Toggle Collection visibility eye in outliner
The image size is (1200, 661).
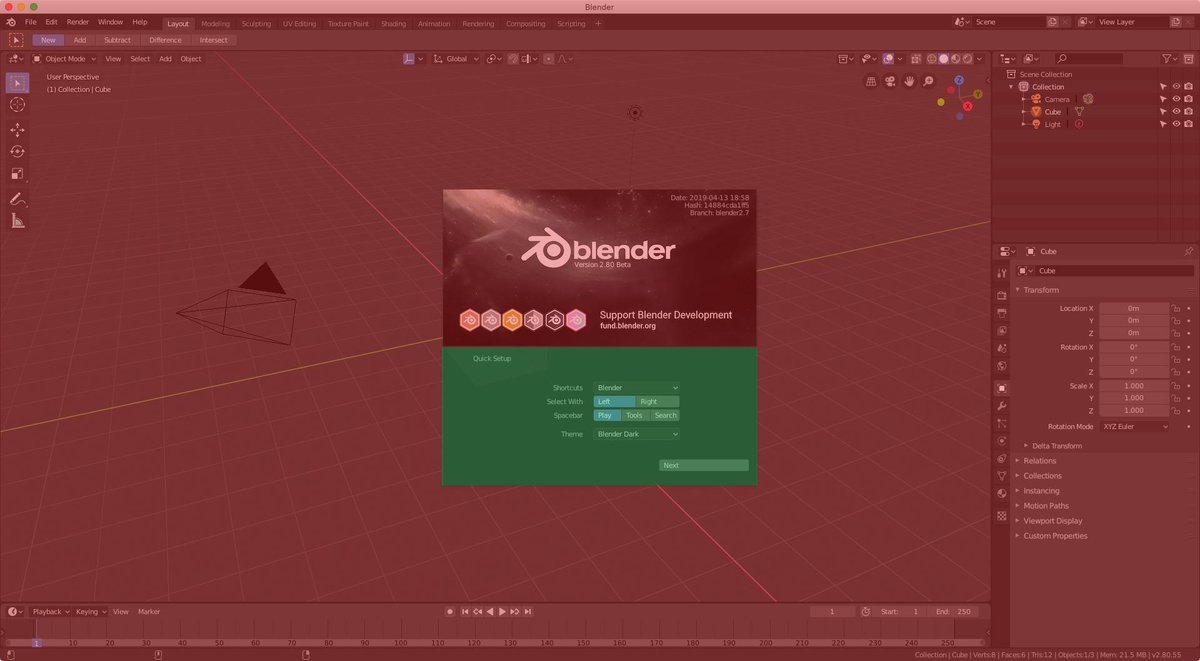(1176, 87)
